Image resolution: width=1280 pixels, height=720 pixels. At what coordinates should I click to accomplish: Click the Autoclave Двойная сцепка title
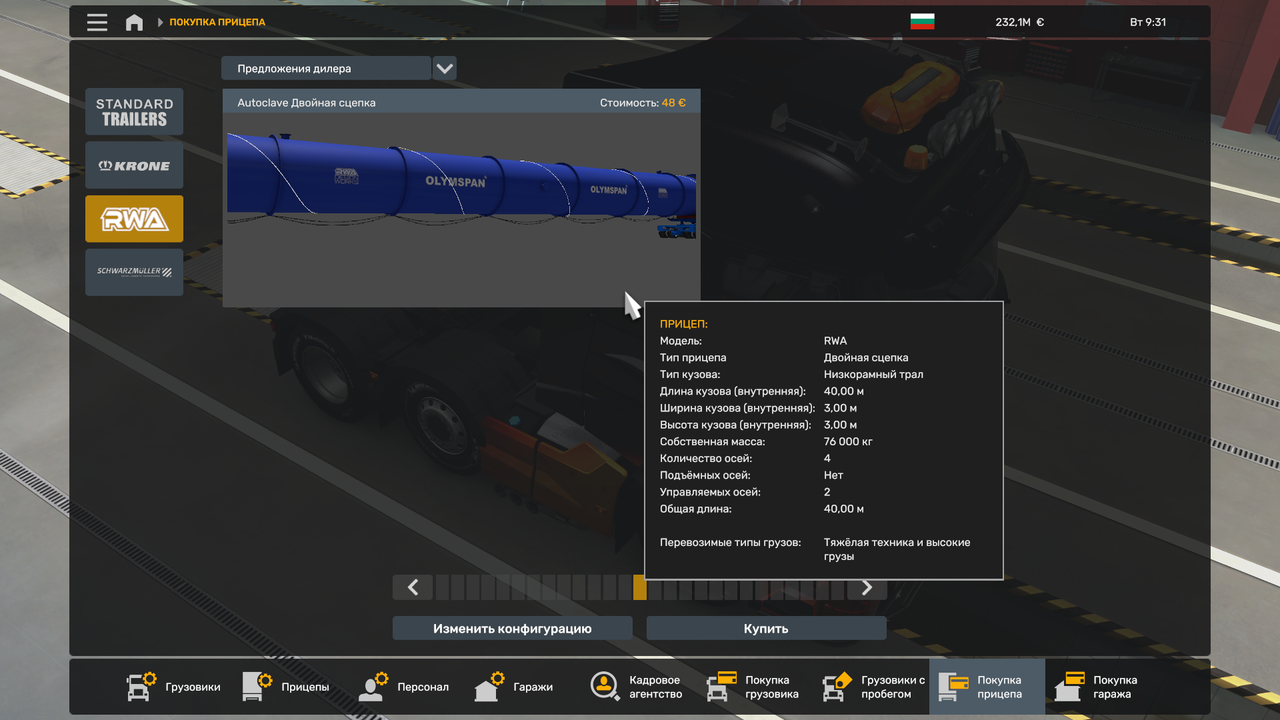click(x=306, y=103)
